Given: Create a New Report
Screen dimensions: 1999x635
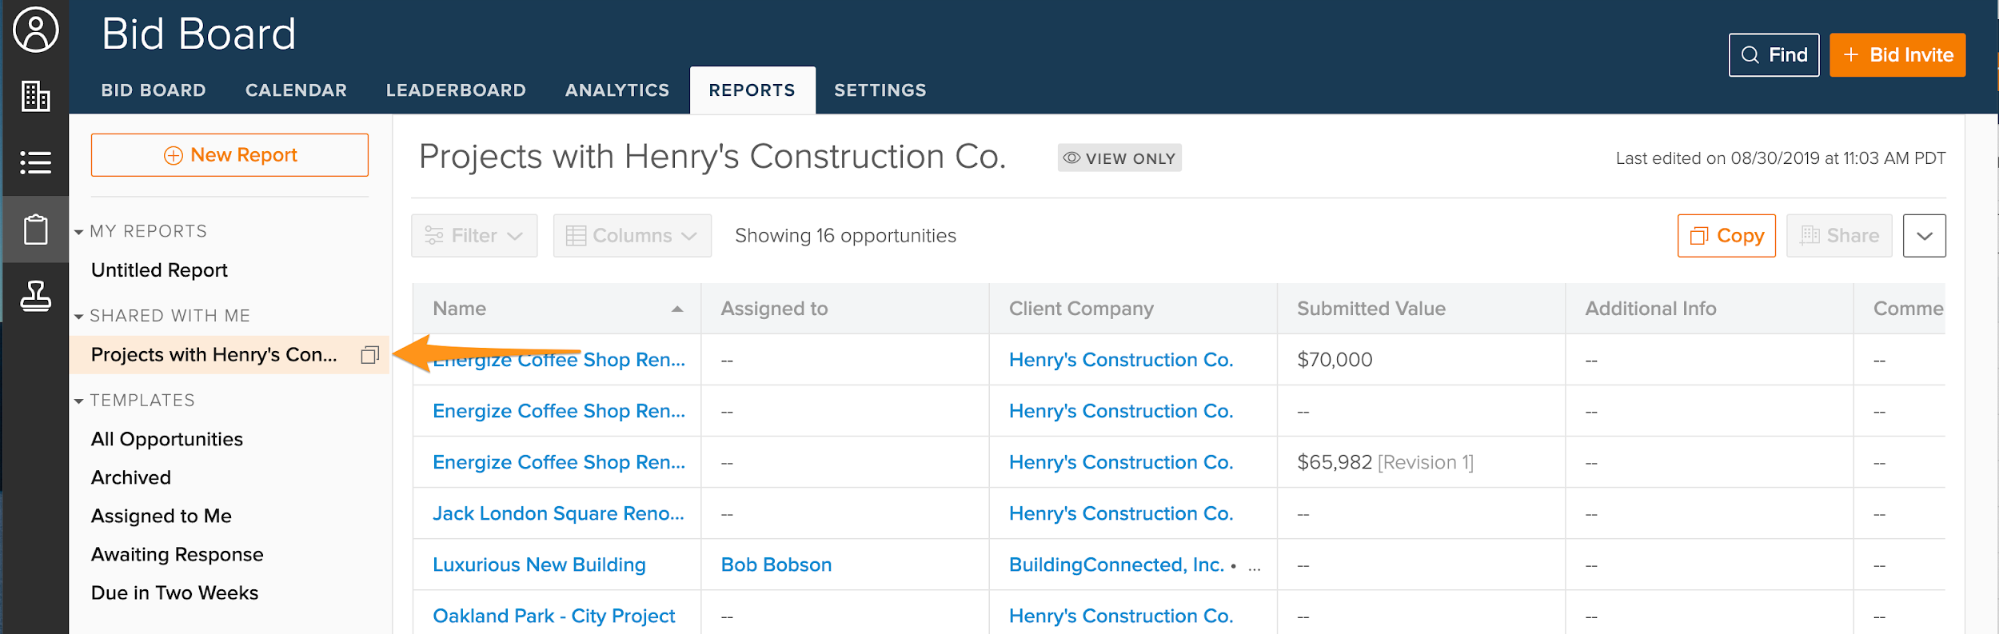Looking at the screenshot, I should [230, 155].
